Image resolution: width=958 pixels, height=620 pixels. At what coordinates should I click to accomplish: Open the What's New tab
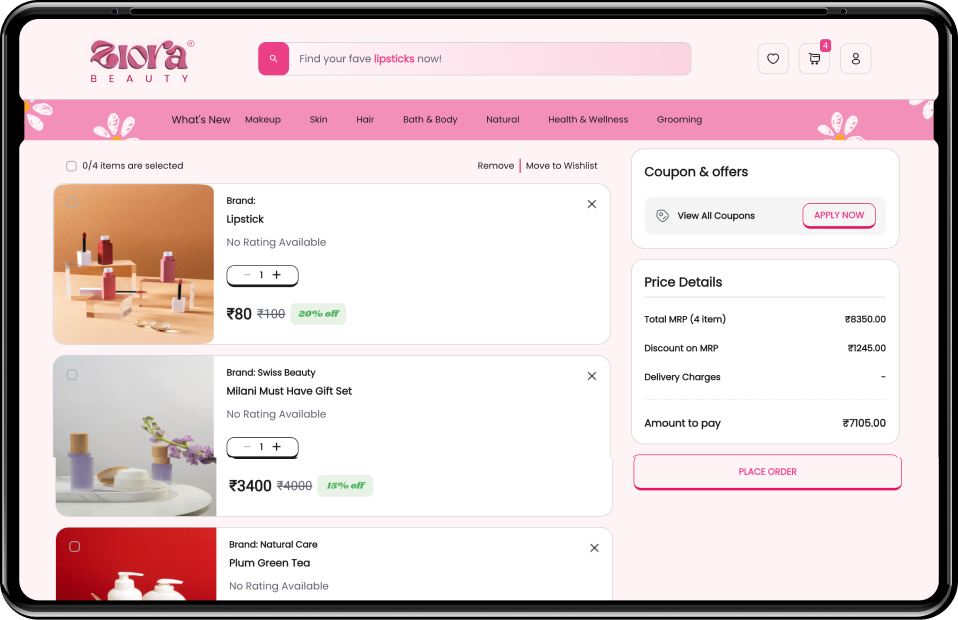200,119
